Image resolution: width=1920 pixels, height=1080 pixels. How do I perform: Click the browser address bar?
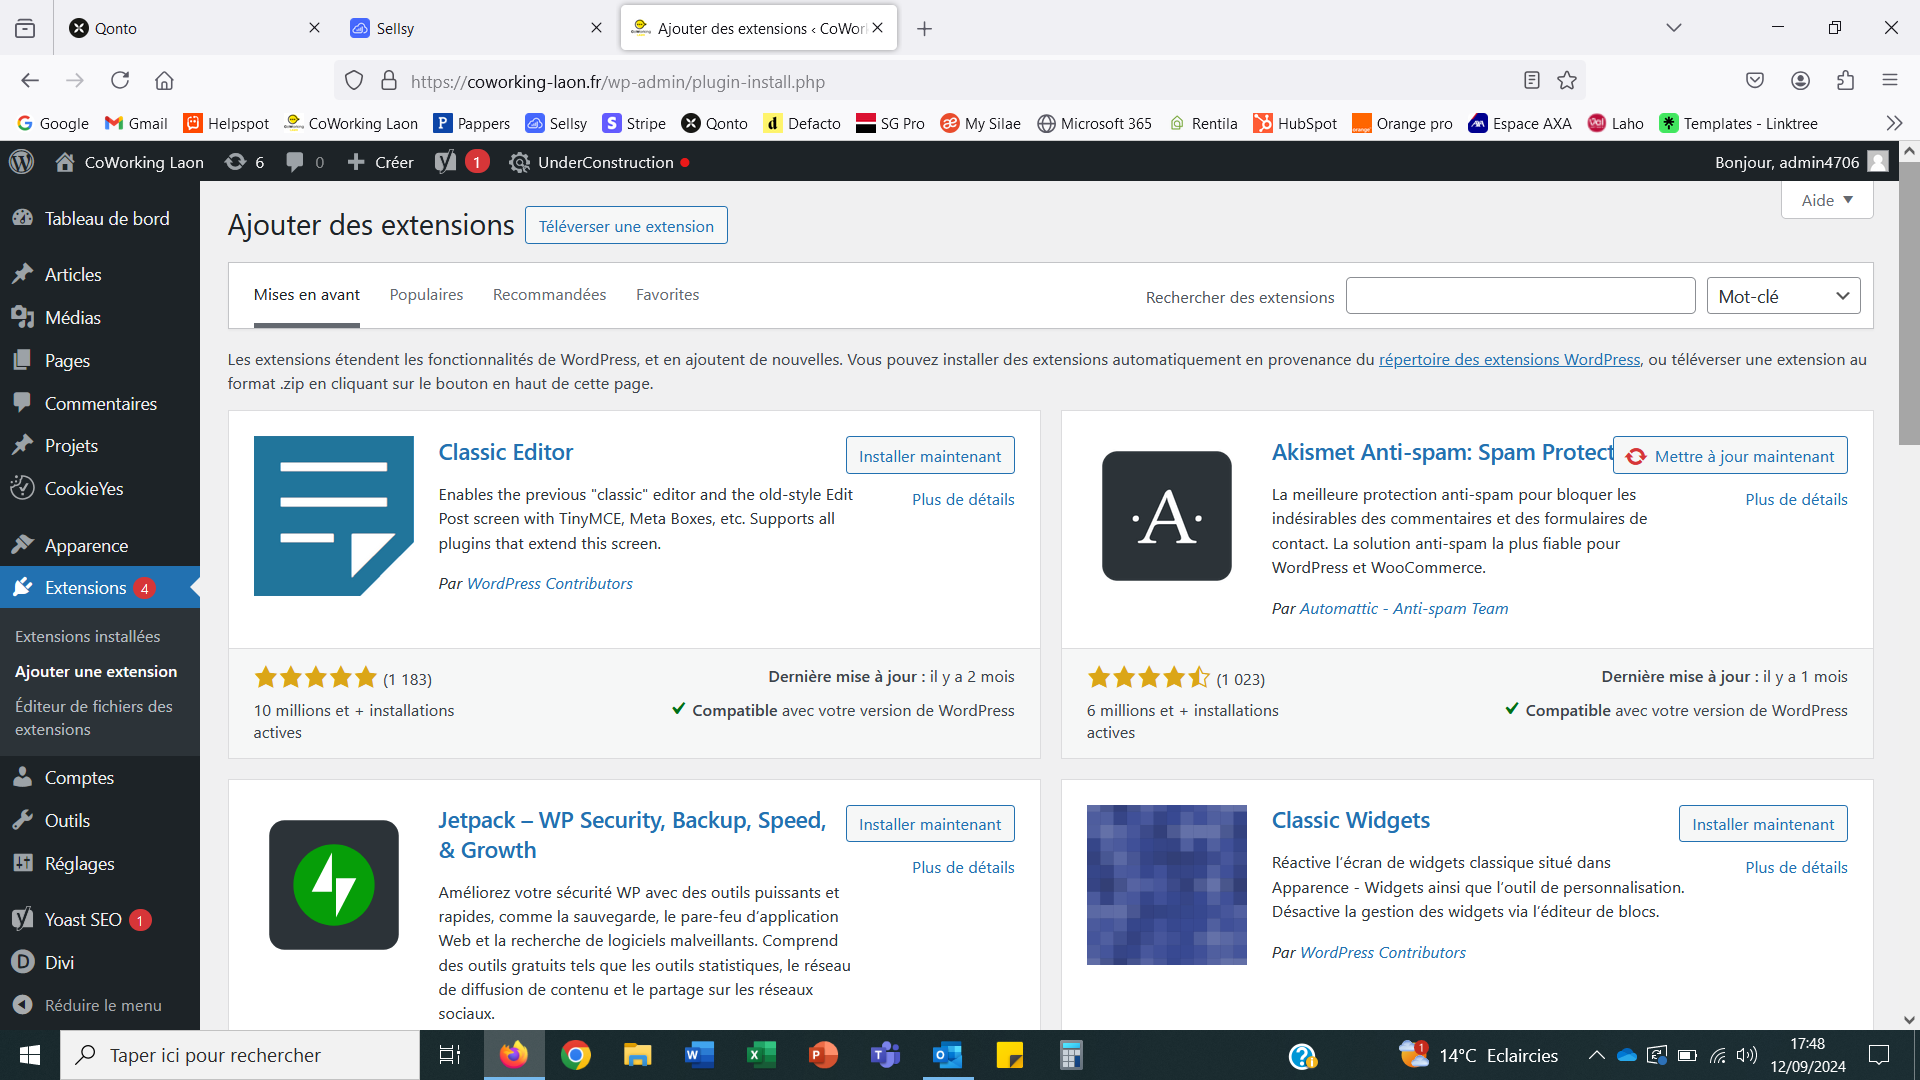click(960, 81)
